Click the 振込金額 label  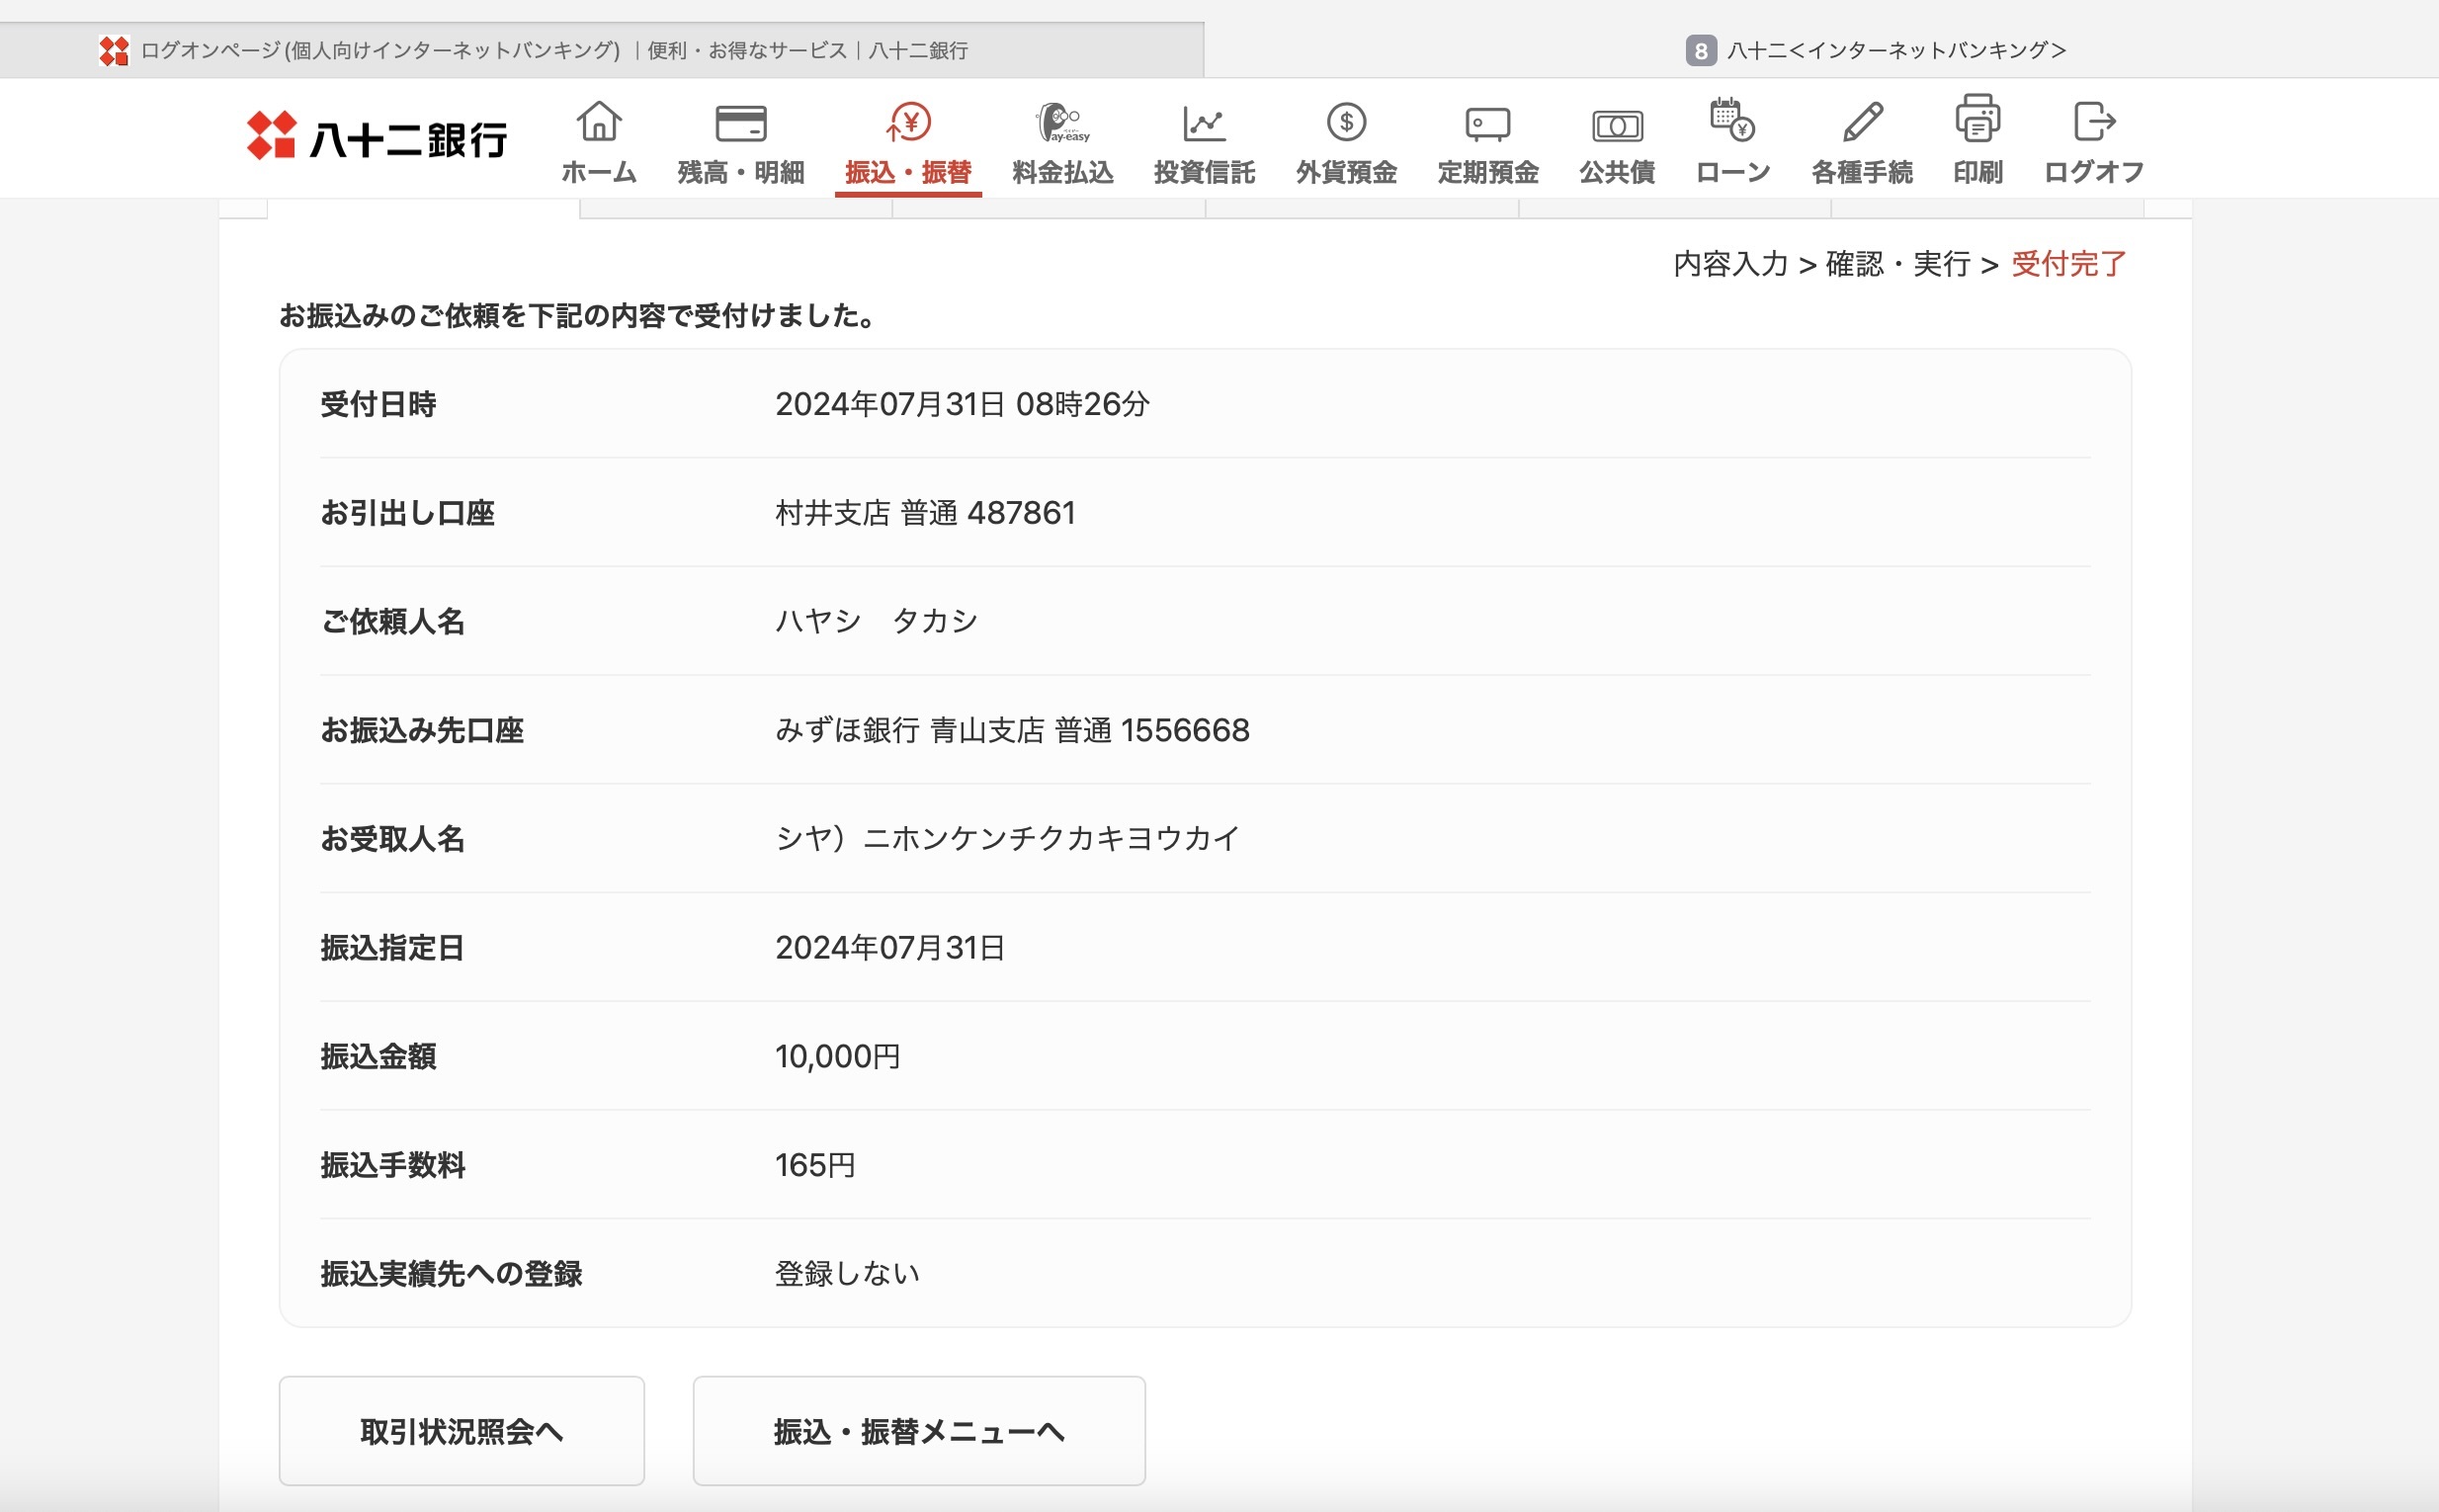click(x=378, y=1056)
